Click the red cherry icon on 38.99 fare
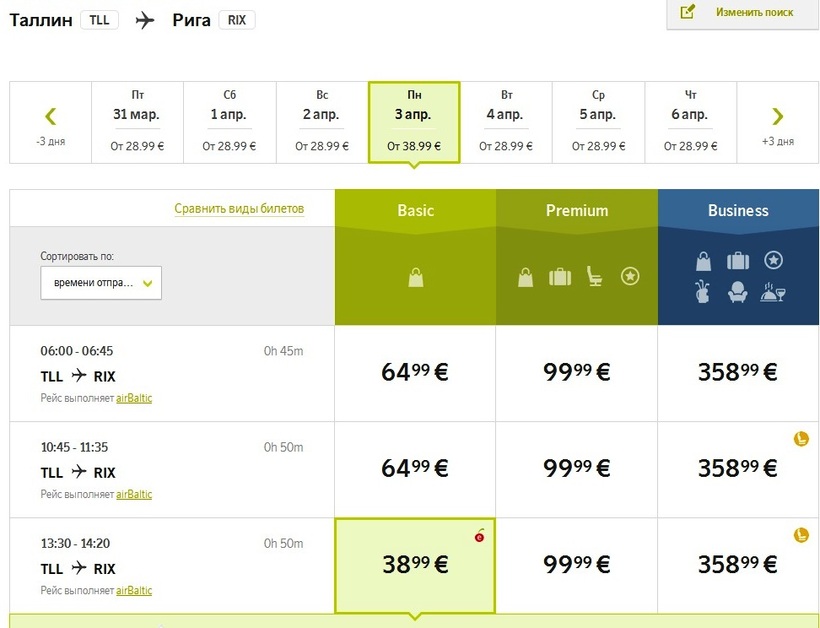The height and width of the screenshot is (628, 820). (x=479, y=536)
